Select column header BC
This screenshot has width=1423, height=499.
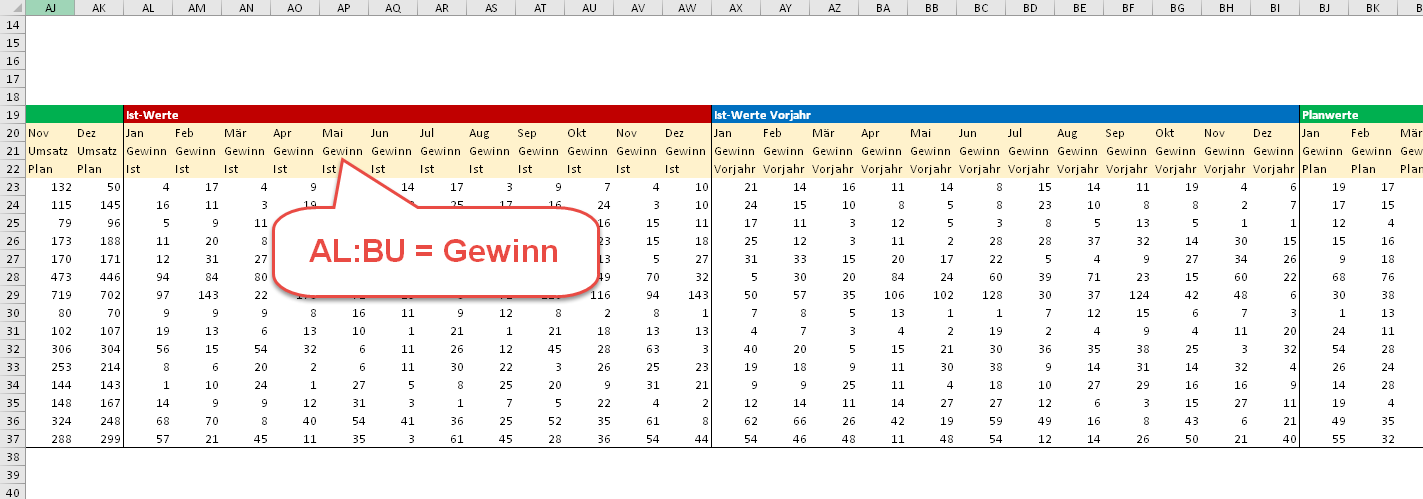tap(980, 8)
